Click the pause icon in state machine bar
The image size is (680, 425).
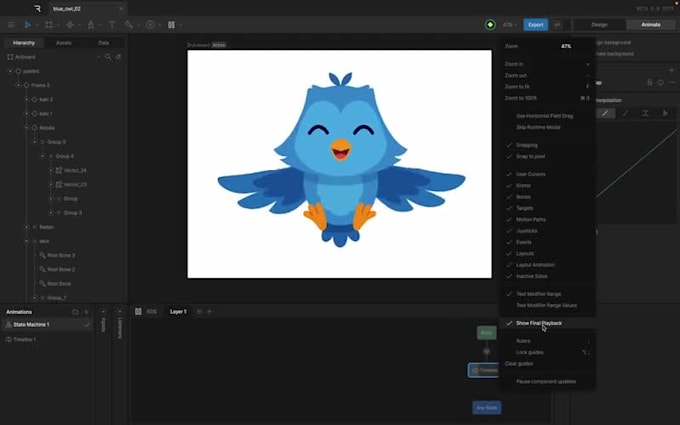pos(138,311)
